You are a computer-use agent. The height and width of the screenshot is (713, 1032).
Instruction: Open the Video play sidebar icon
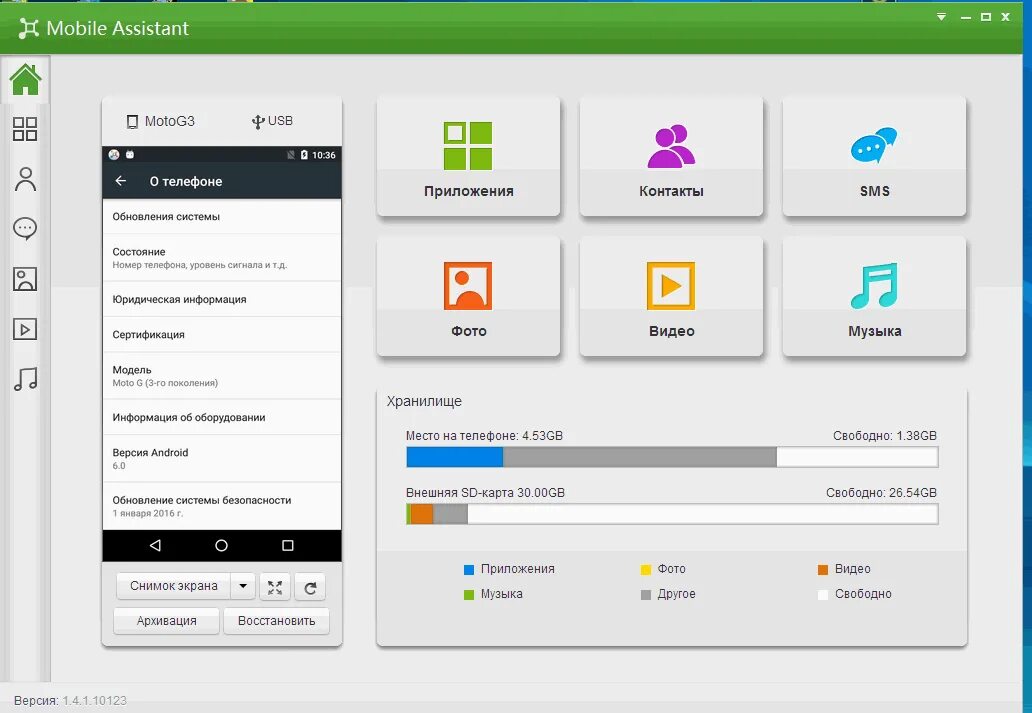(25, 329)
